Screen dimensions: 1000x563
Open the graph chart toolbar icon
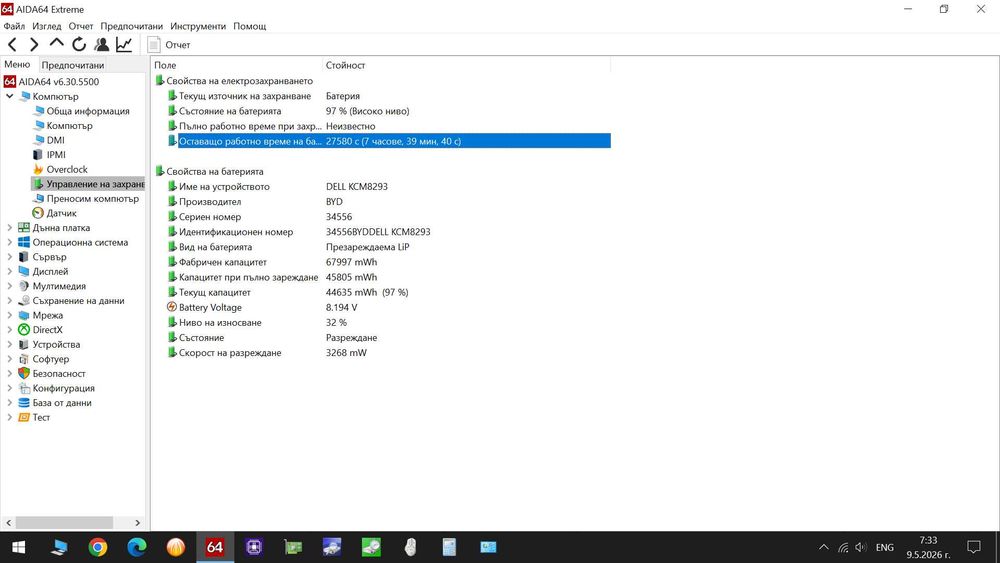pos(124,45)
